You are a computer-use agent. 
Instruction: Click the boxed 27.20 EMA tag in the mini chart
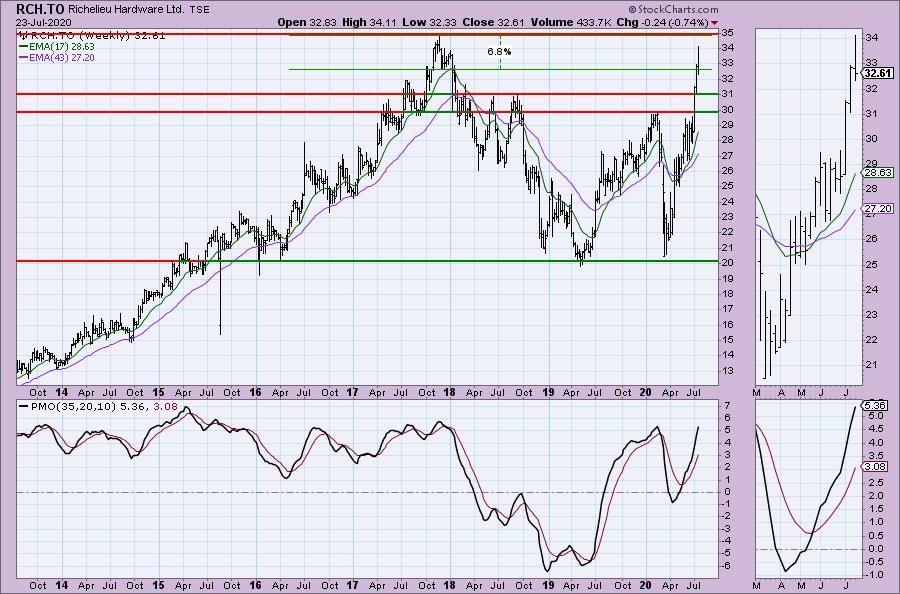coord(878,209)
